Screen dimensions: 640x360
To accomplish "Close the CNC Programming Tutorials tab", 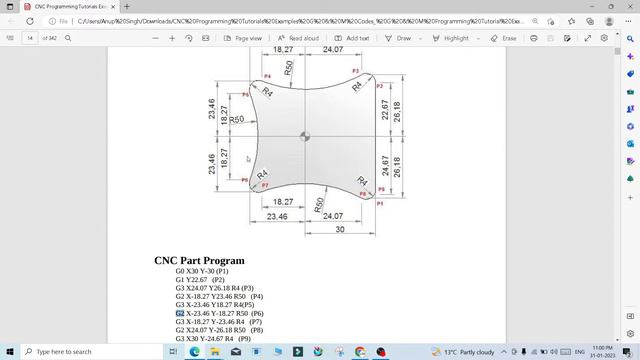I will pos(113,7).
